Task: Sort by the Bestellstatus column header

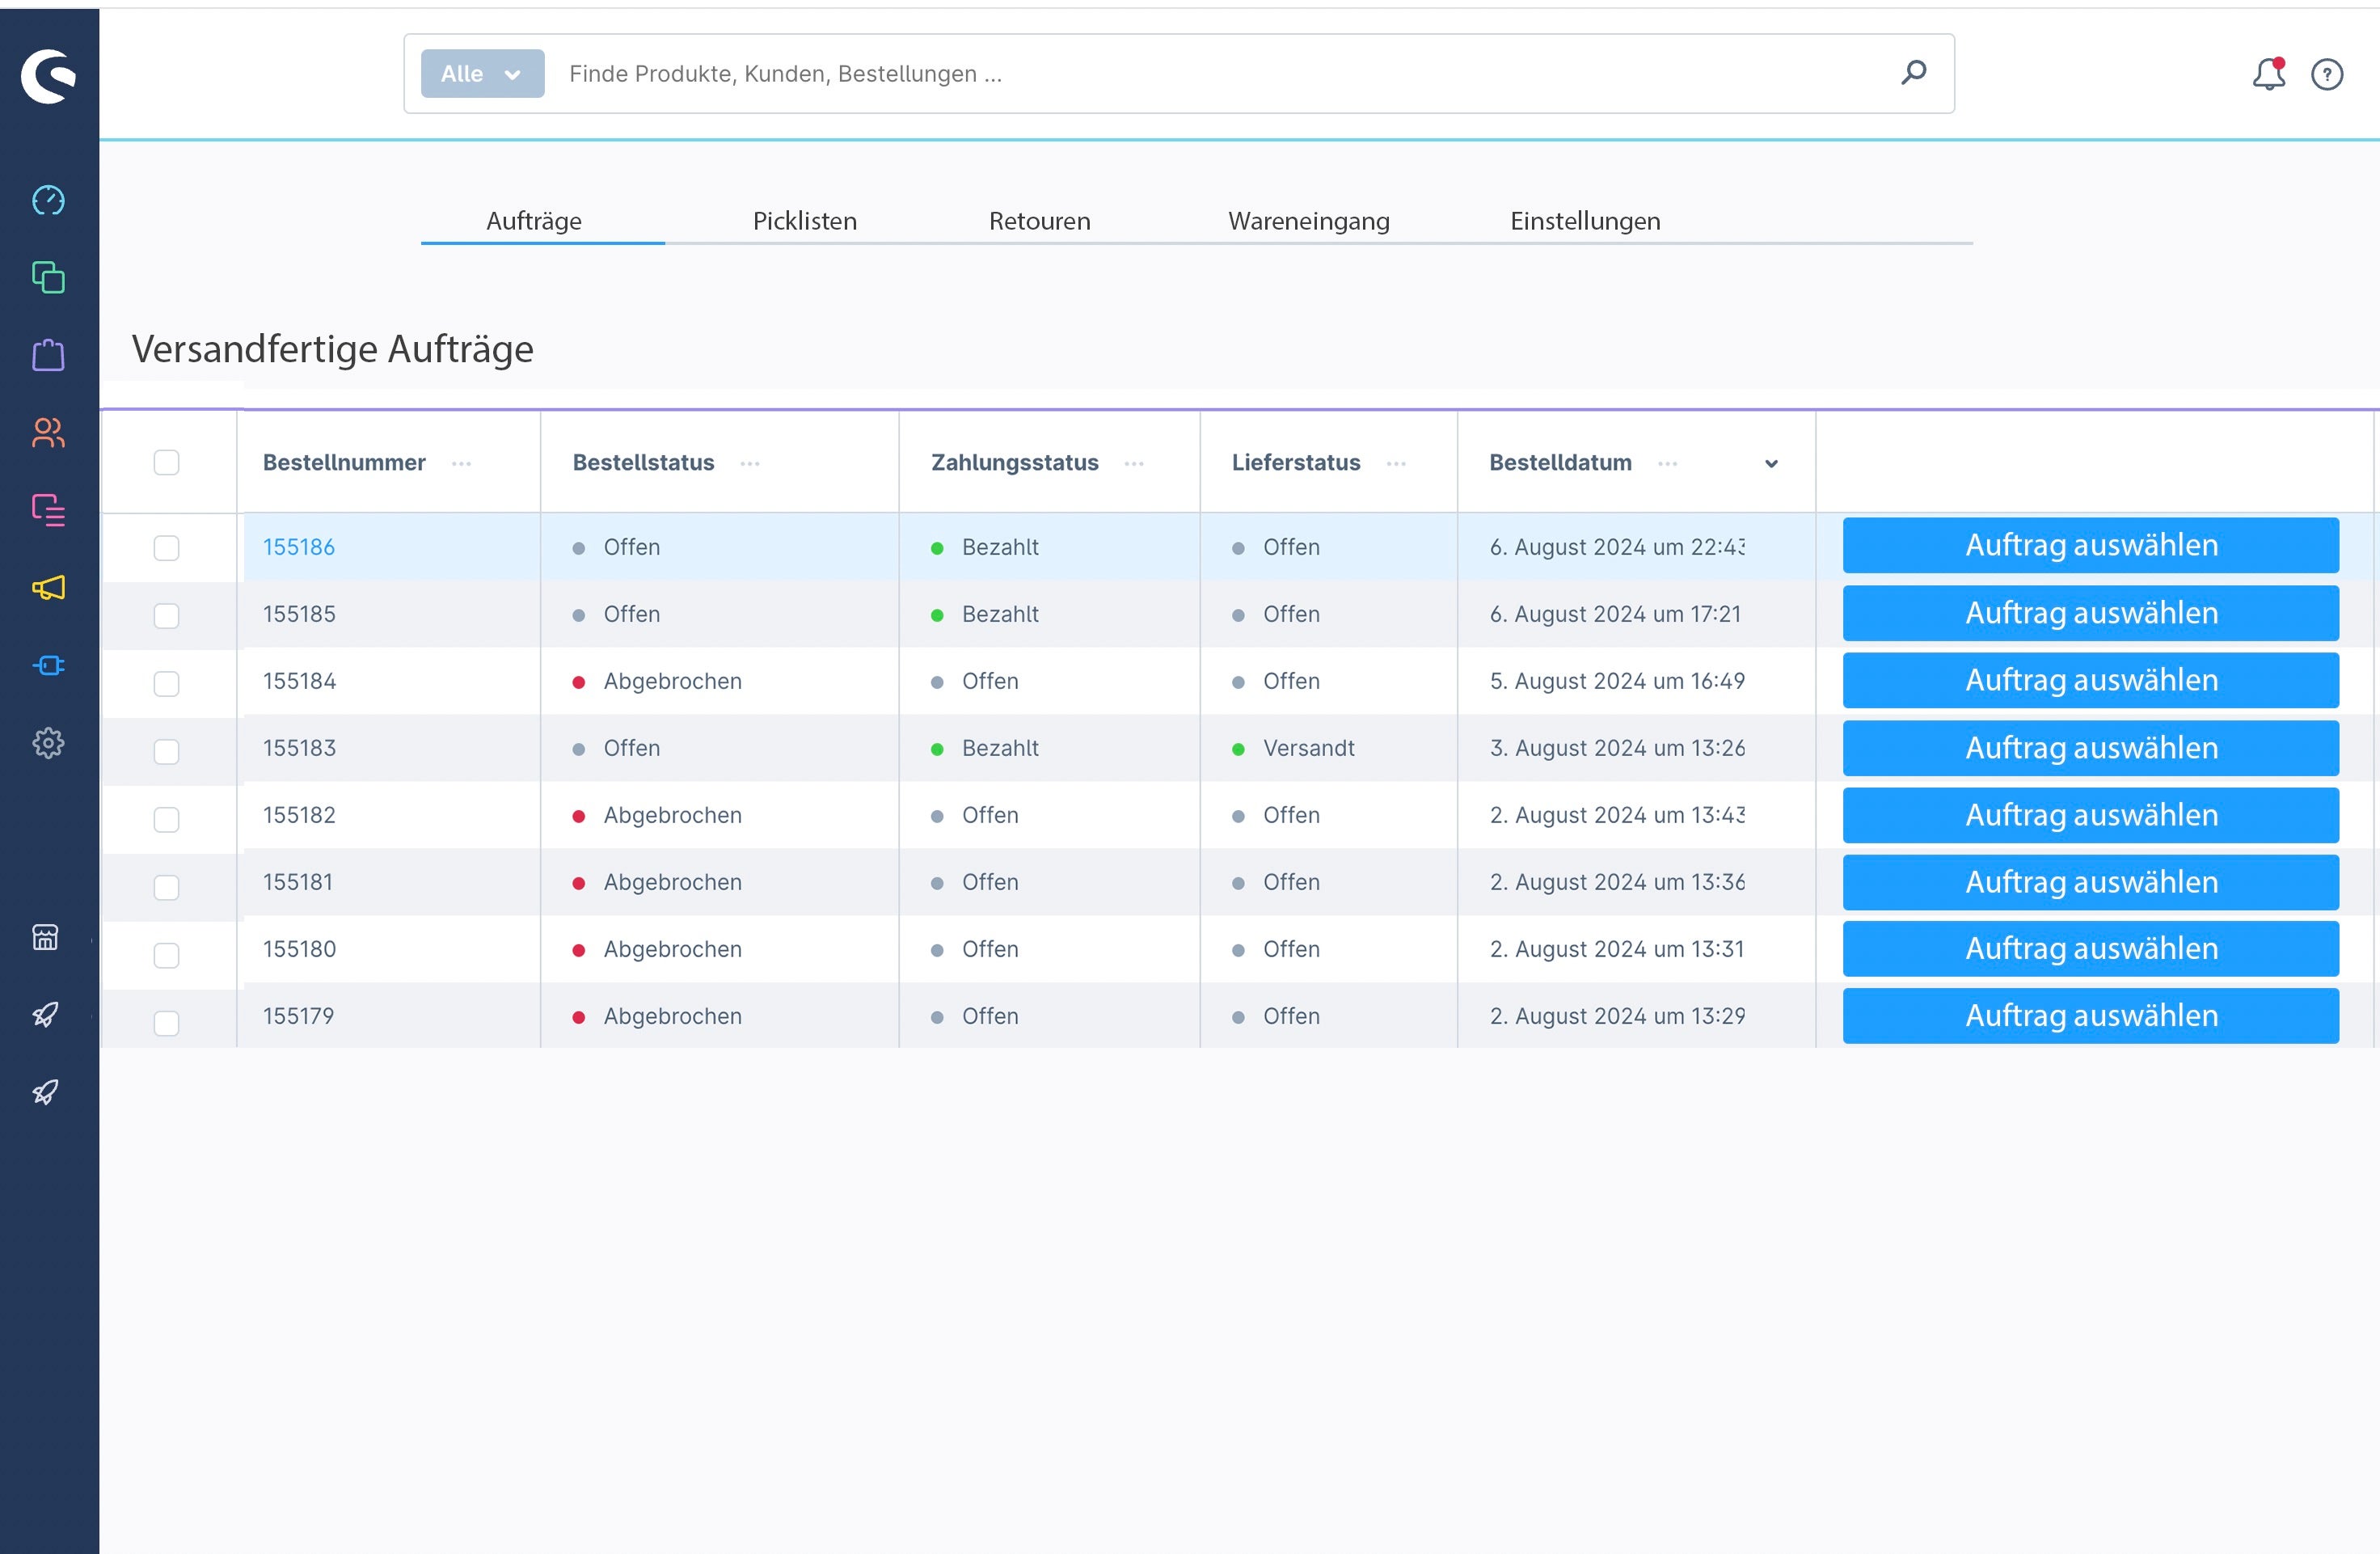Action: click(643, 463)
